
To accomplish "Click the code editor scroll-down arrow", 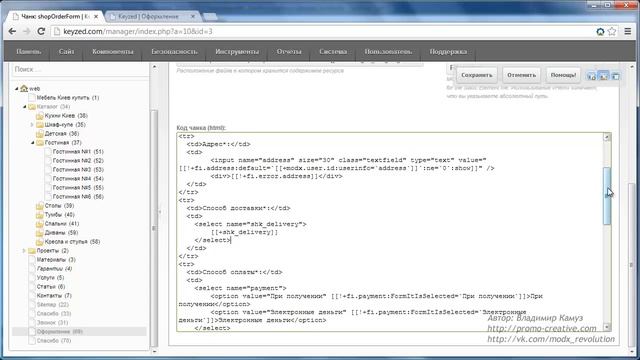I will (x=607, y=327).
